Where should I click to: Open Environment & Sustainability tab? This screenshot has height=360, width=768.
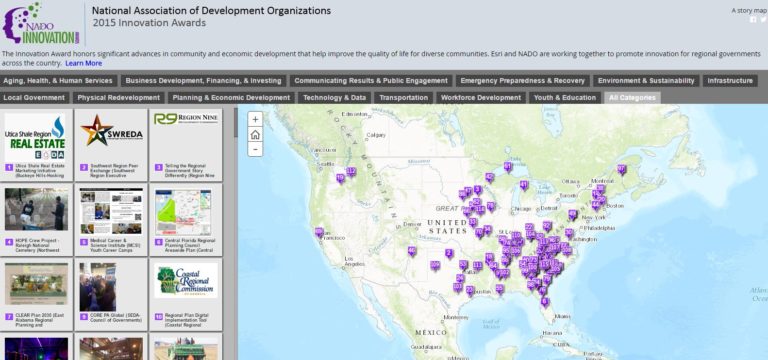646,81
